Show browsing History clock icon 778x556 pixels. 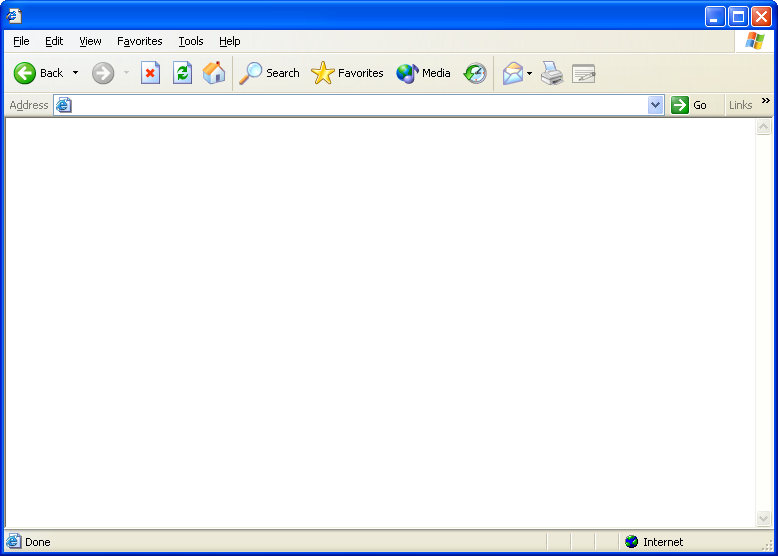click(x=475, y=73)
